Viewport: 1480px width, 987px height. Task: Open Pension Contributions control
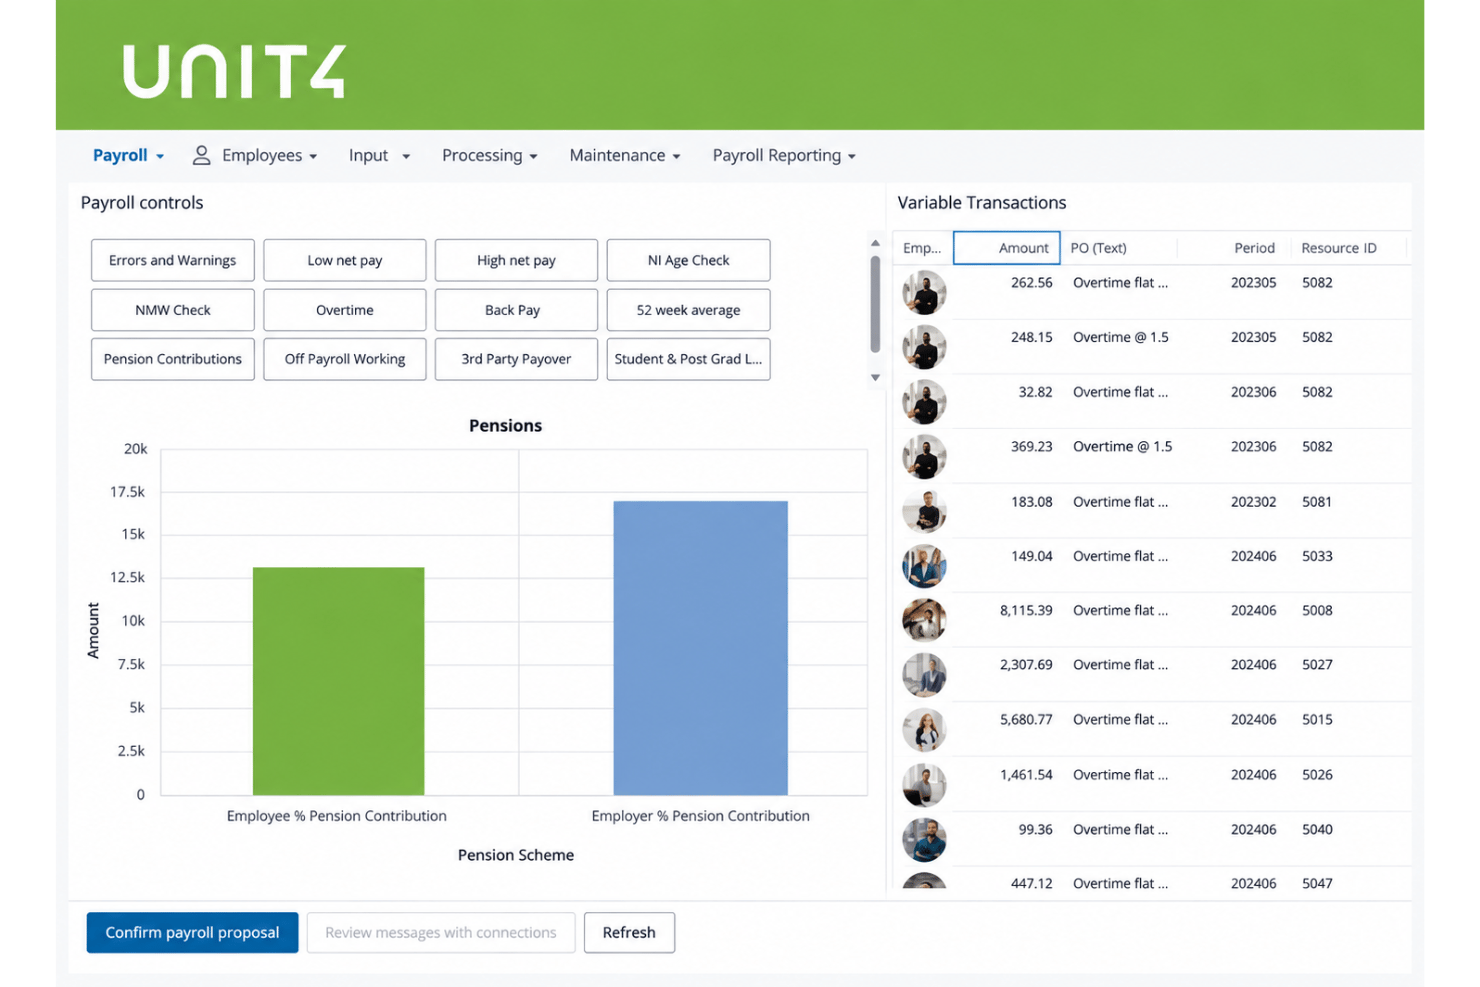[x=173, y=359]
